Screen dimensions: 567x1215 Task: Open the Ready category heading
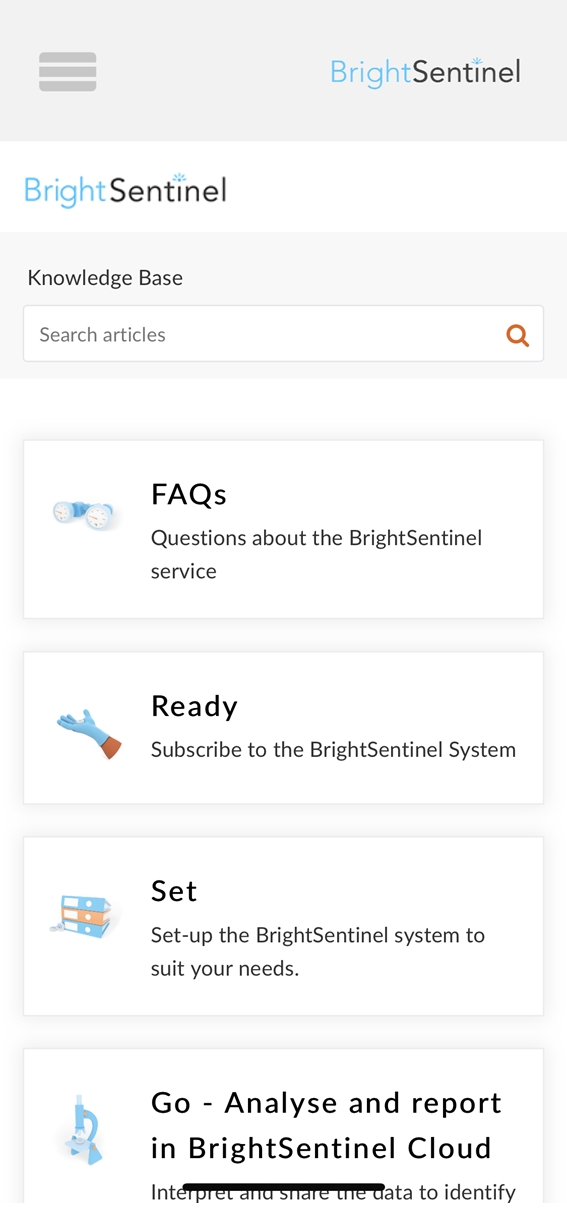click(x=194, y=706)
